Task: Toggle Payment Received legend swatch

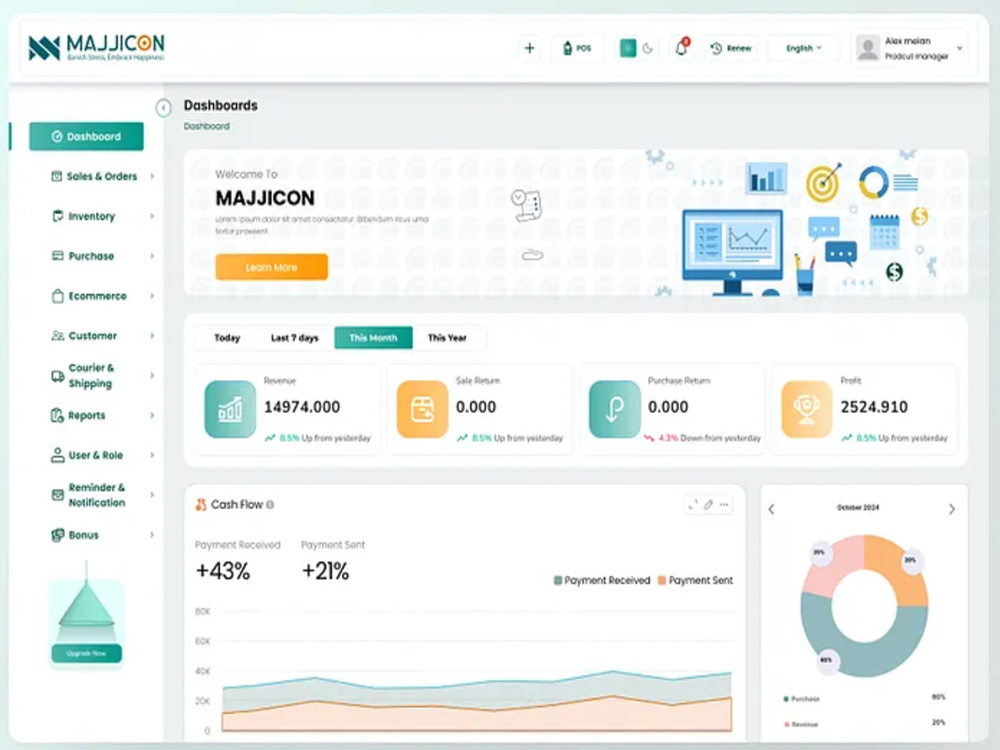Action: click(x=558, y=580)
